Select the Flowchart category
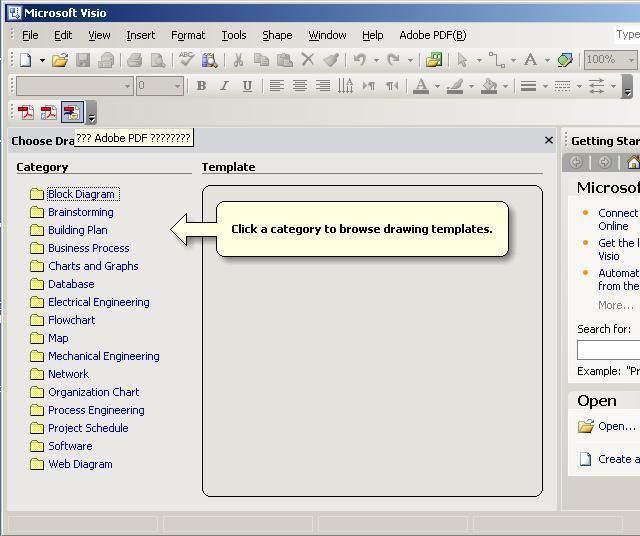640x536 pixels. click(71, 320)
